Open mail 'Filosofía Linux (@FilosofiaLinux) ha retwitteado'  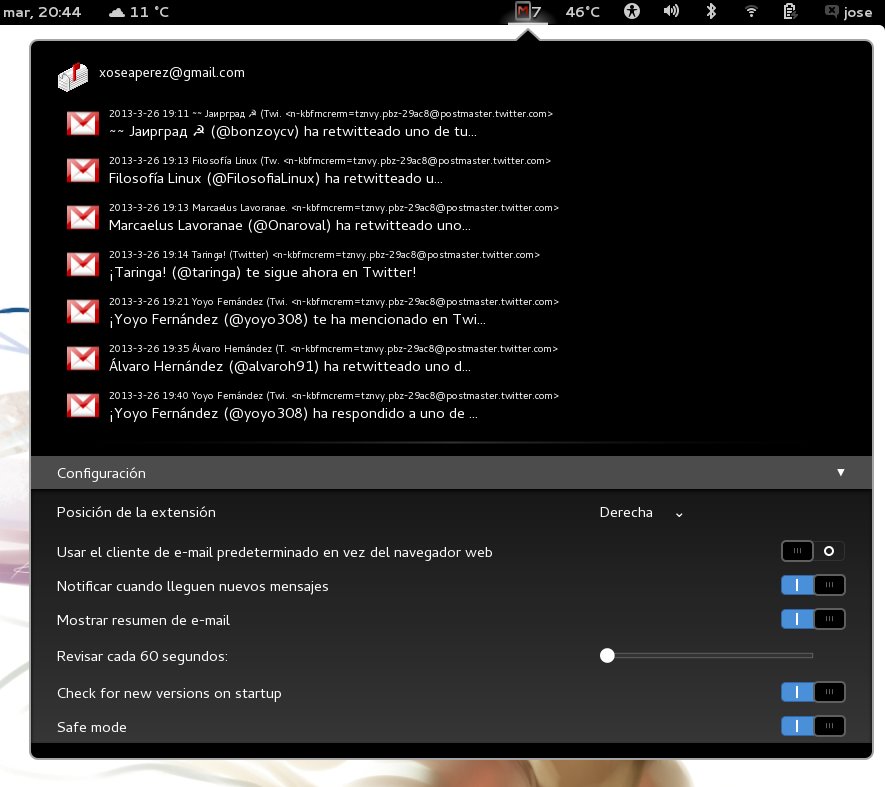pyautogui.click(x=275, y=178)
